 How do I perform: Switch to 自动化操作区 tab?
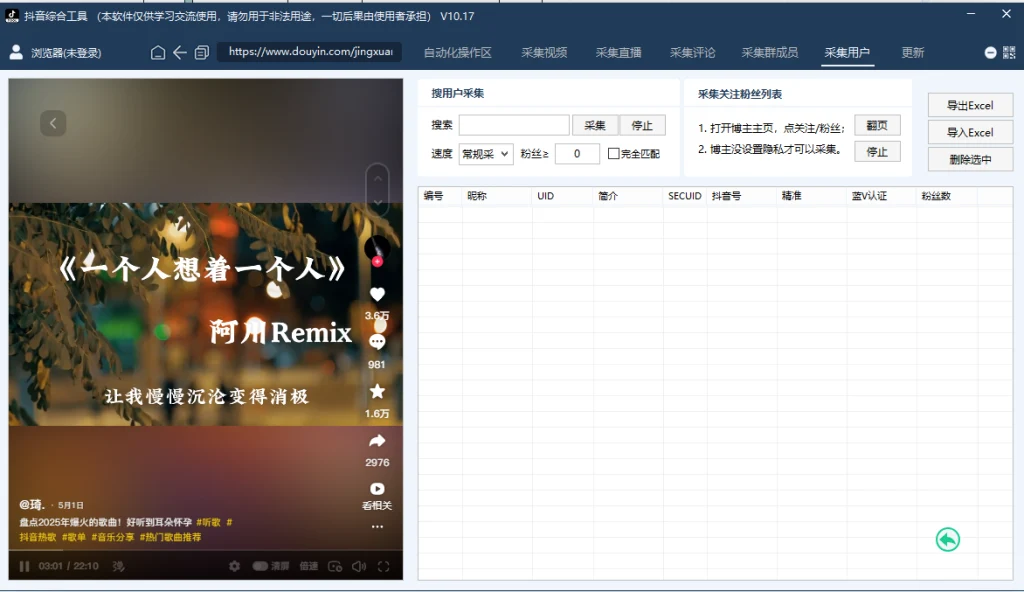457,53
